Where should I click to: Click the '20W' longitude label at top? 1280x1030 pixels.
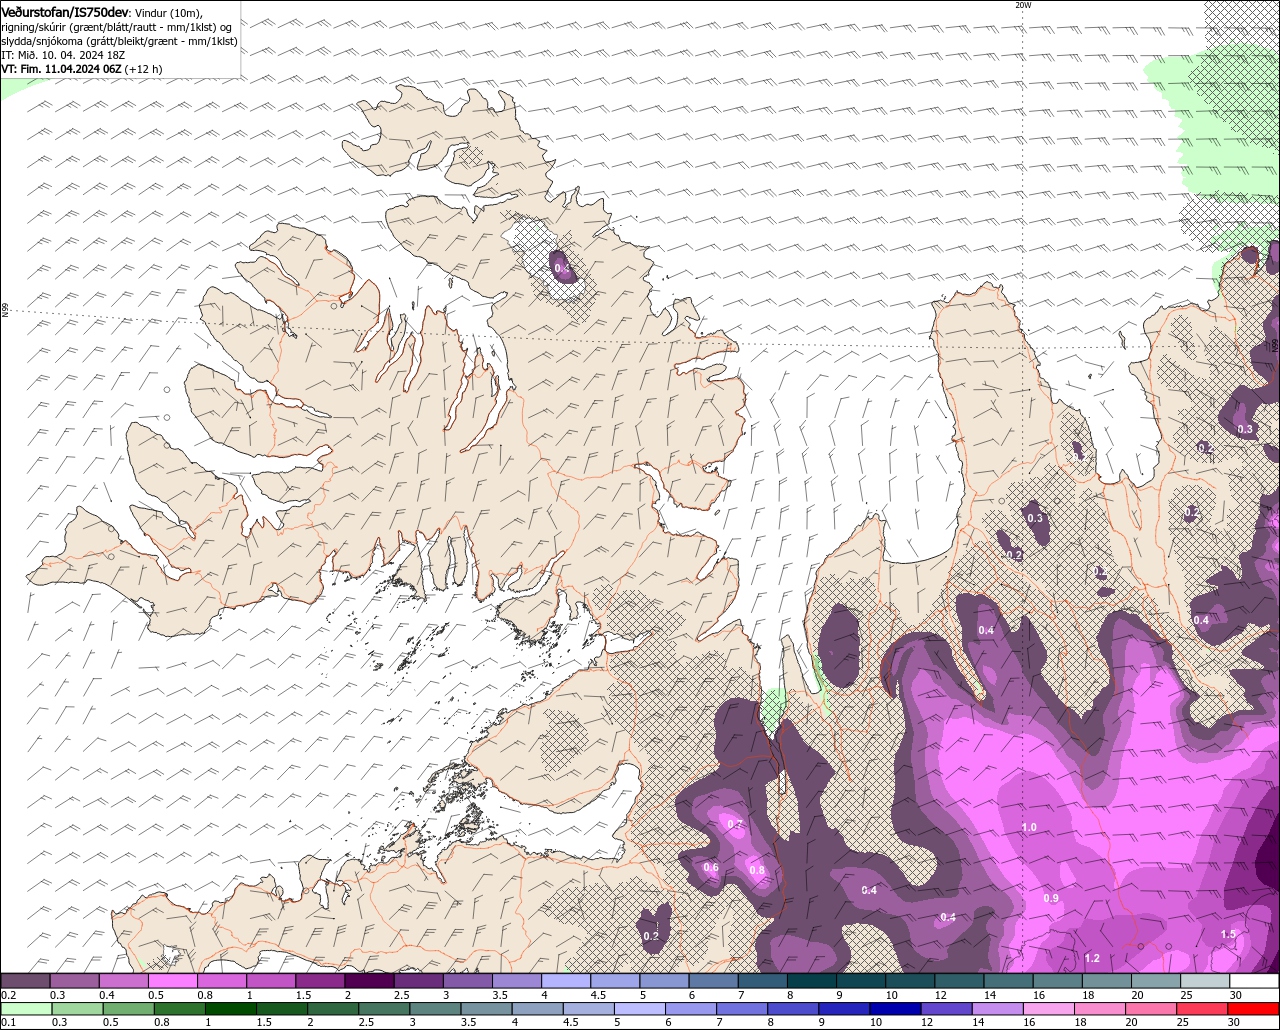pyautogui.click(x=1022, y=5)
